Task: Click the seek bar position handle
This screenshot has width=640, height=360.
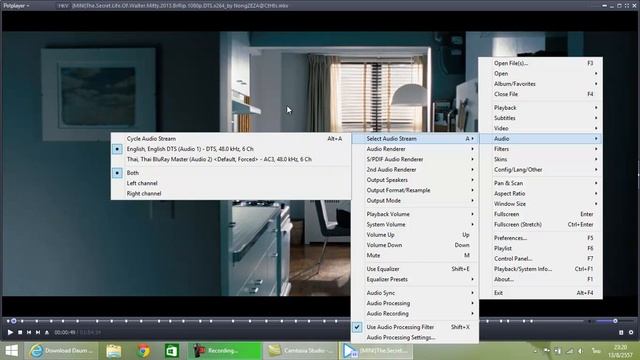Action: tap(13, 321)
